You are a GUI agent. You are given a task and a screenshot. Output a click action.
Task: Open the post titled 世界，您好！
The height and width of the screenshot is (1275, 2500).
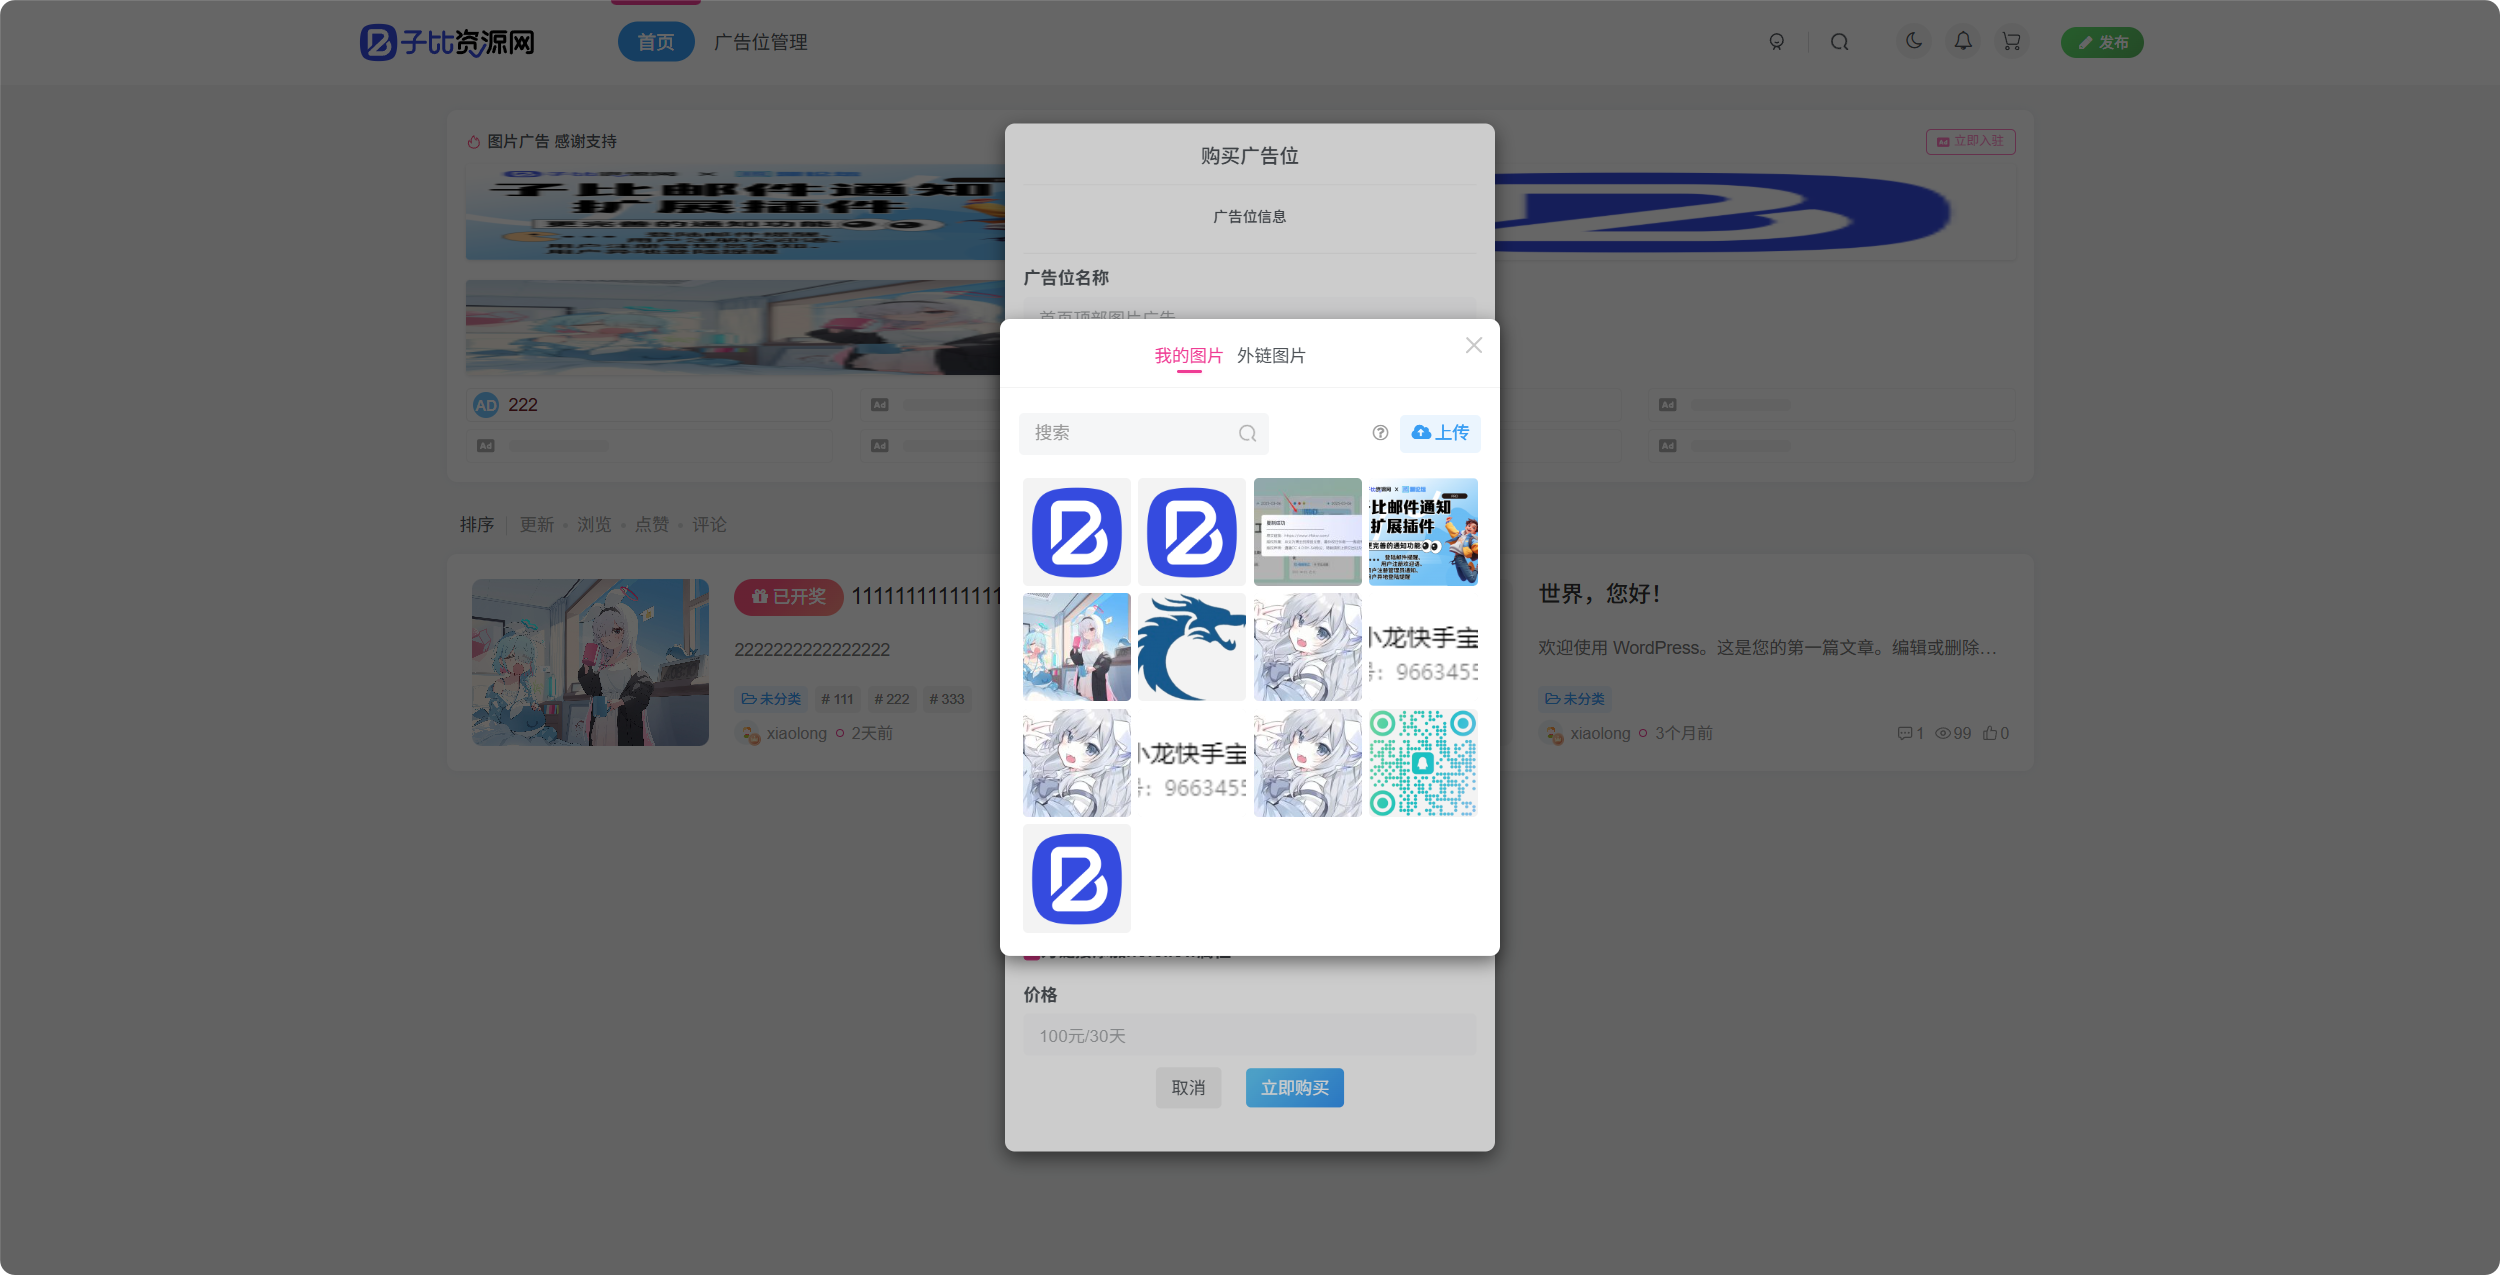pyautogui.click(x=1600, y=594)
